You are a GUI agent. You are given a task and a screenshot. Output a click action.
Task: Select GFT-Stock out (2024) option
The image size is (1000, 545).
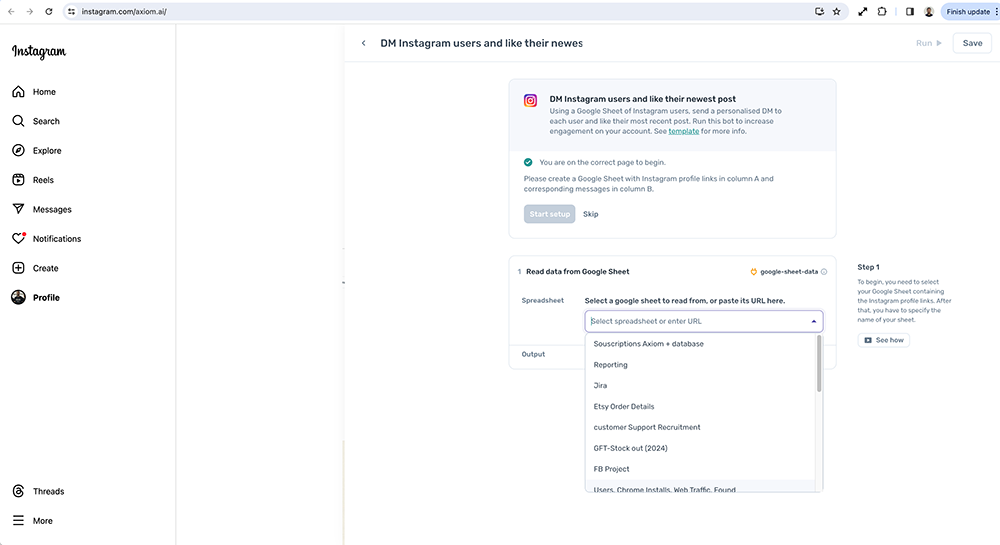pyautogui.click(x=700, y=448)
